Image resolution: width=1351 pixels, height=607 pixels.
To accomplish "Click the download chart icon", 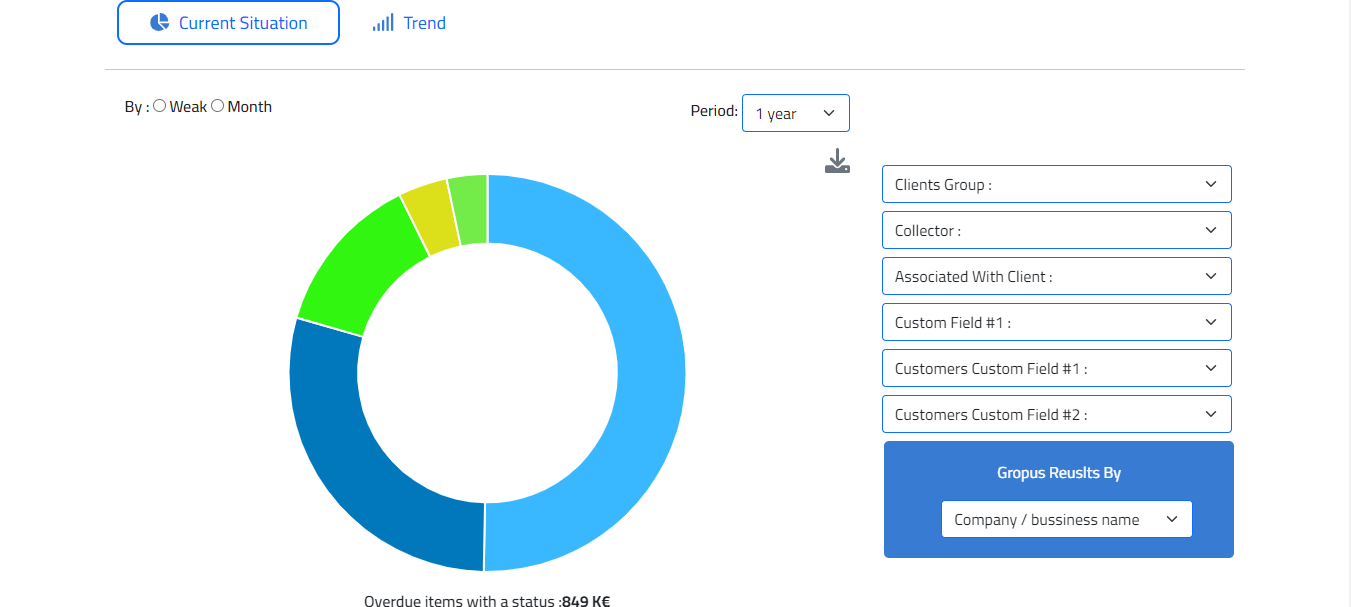I will 837,162.
